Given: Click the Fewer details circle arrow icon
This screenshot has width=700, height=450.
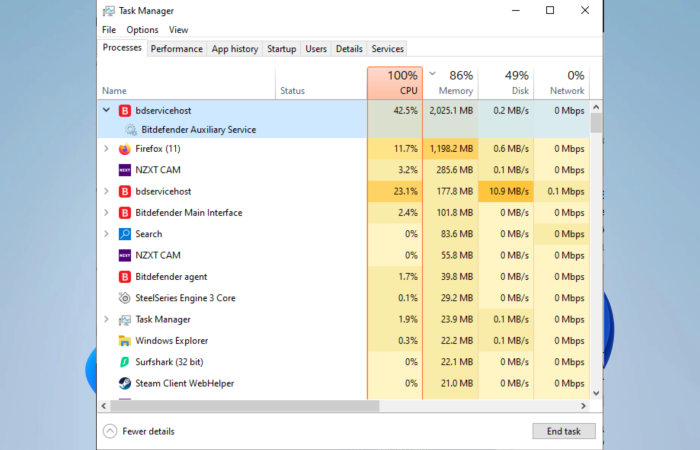Looking at the screenshot, I should [110, 431].
